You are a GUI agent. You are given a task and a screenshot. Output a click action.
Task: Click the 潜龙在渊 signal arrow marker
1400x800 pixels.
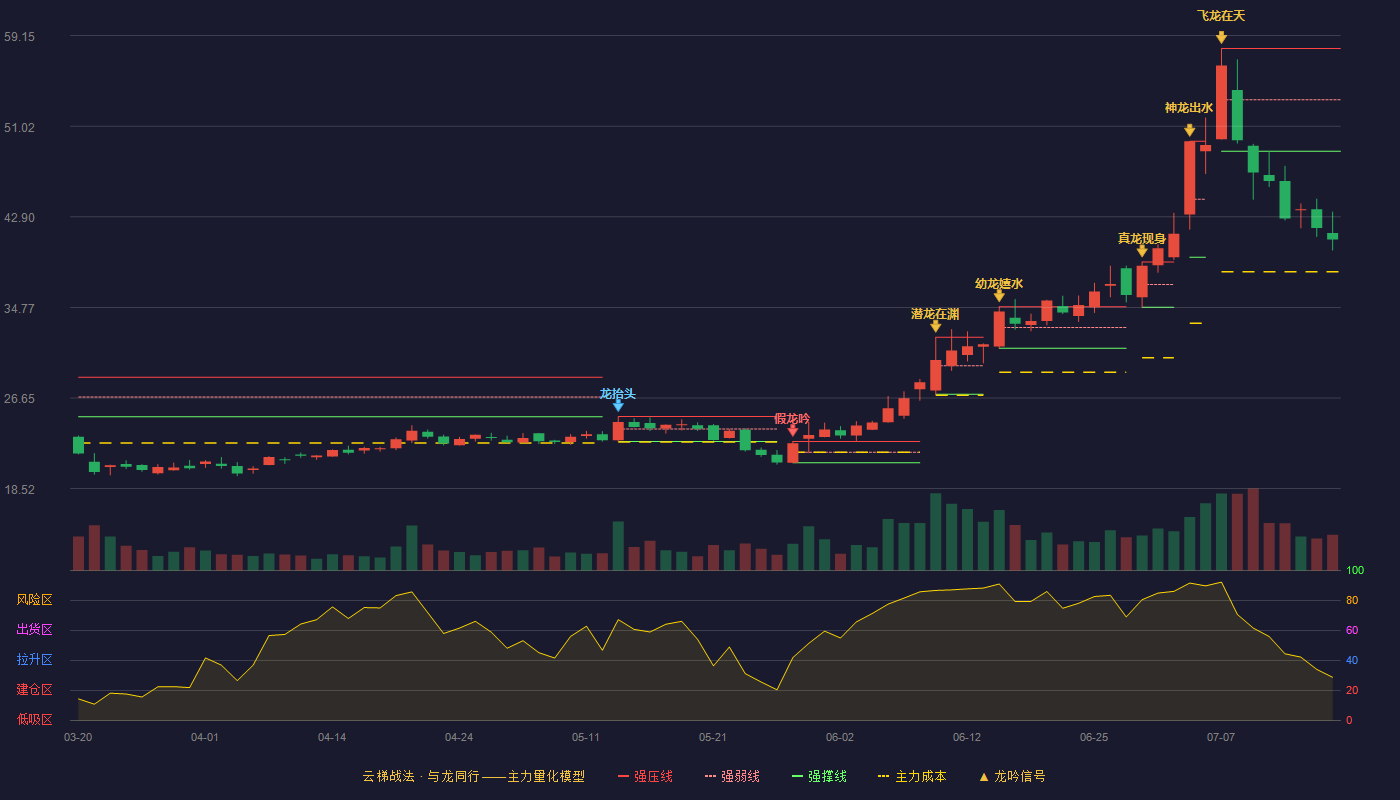click(935, 326)
